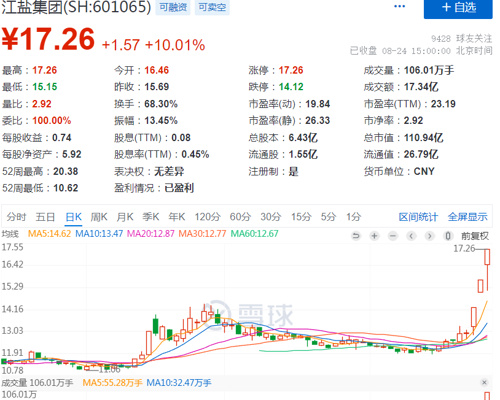
Task: Select the 五日 chart tab
Action: [45, 217]
